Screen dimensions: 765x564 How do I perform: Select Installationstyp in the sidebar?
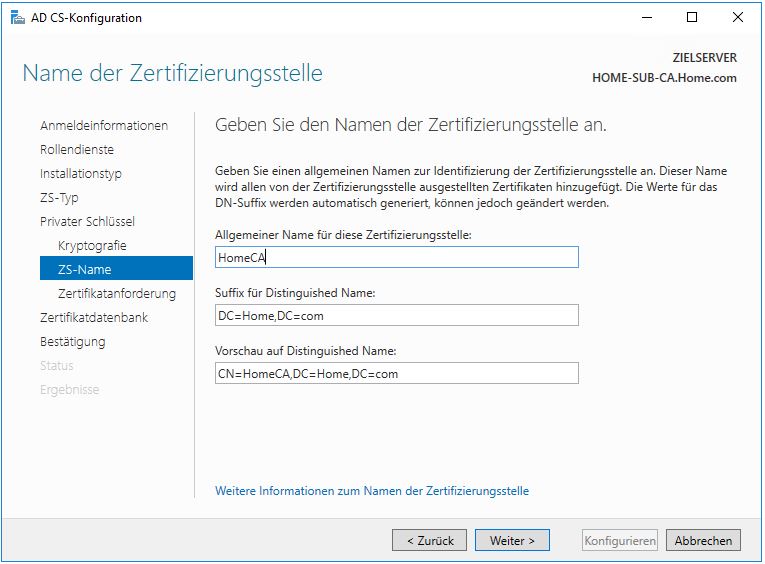click(81, 174)
